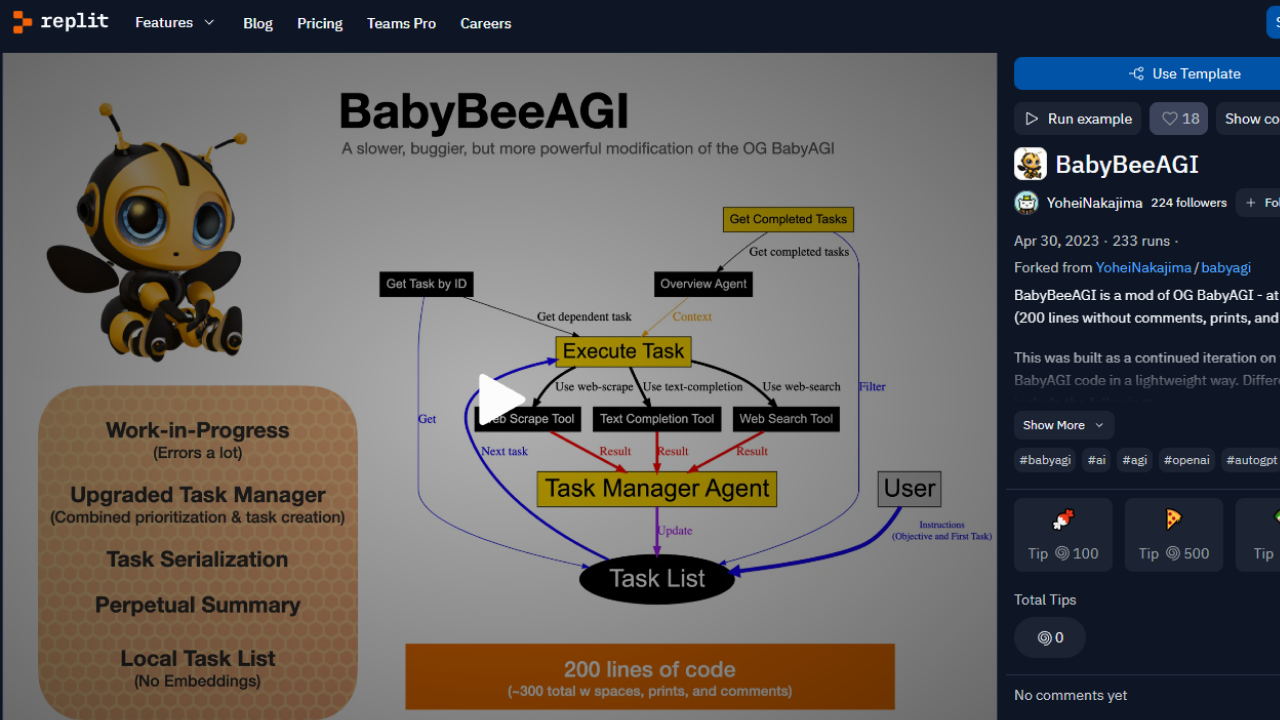This screenshot has height=720, width=1280.
Task: Follow YoheiNakajima with the plus button
Action: coord(1259,202)
